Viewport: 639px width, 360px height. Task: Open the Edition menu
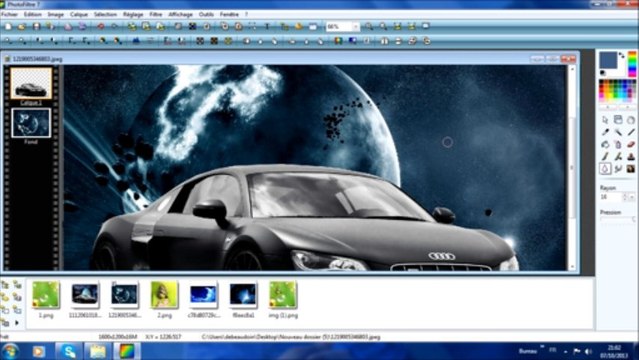32,14
